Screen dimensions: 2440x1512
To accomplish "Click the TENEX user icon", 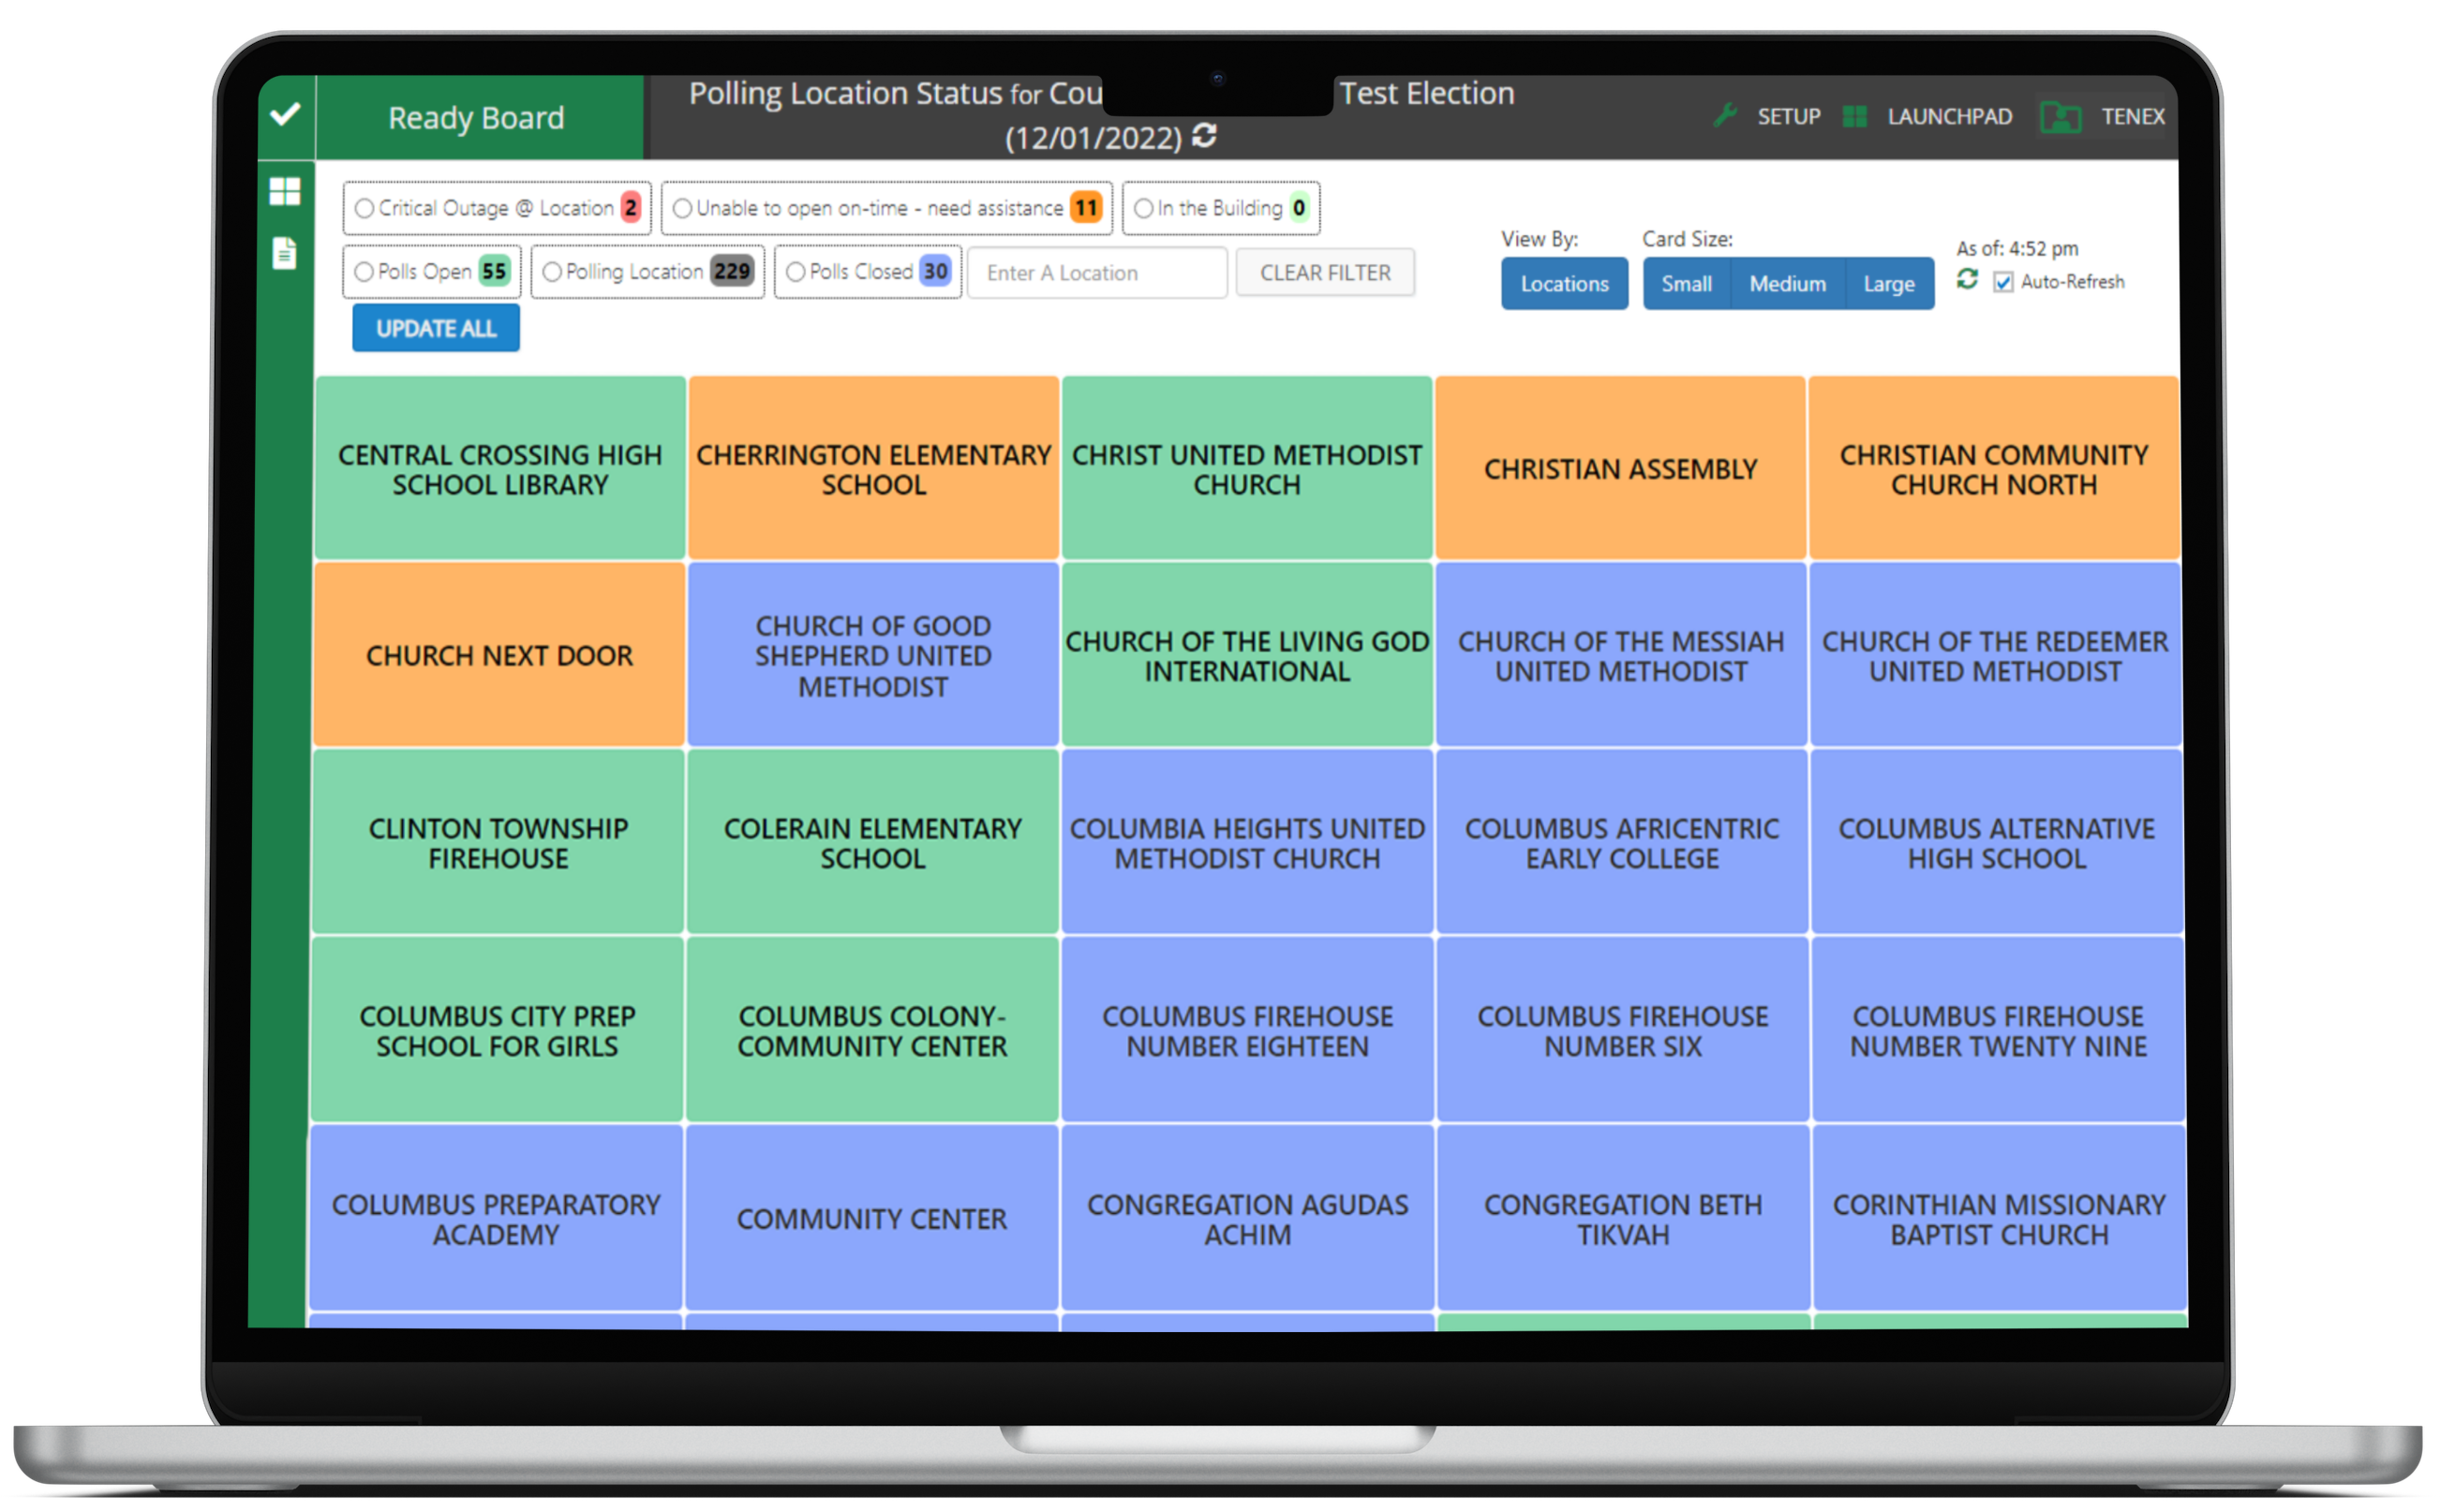I will click(x=2060, y=117).
